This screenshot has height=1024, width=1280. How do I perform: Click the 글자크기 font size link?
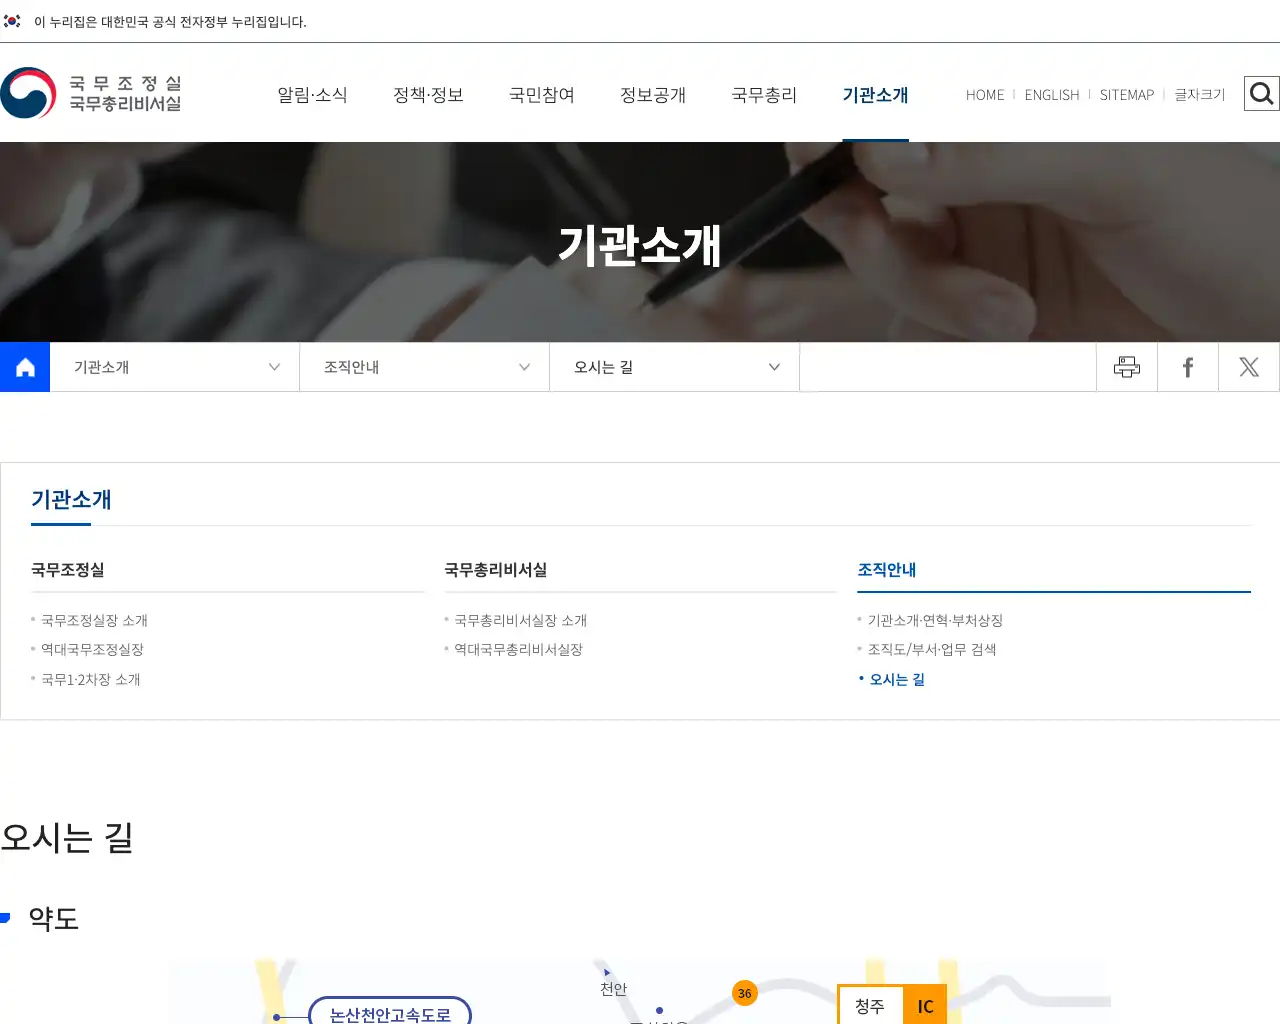click(1200, 95)
